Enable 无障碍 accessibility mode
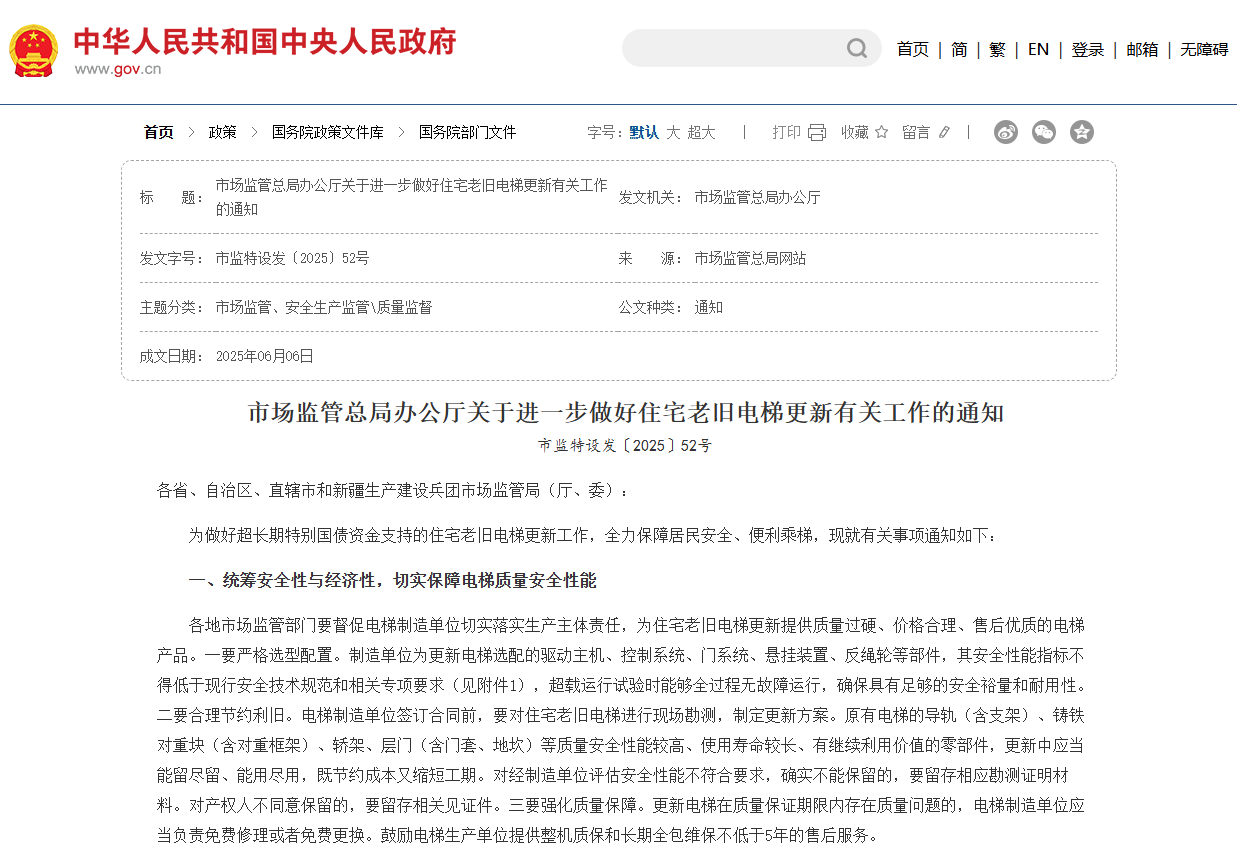This screenshot has width=1237, height=855. 1203,49
